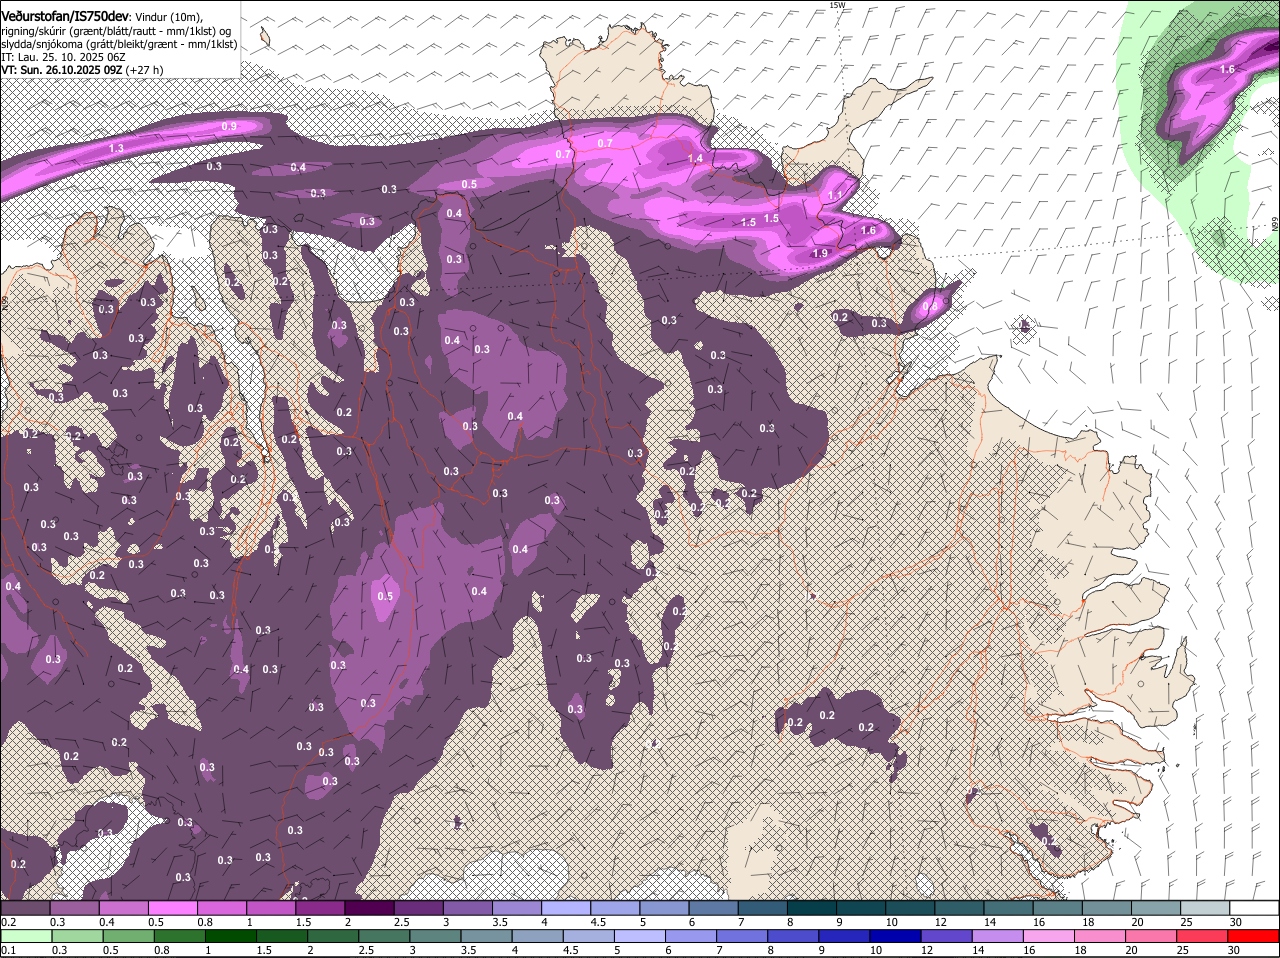Click the 'VT: Sun. 26.10.2025 09Z' valid time
This screenshot has width=1280, height=958.
[x=62, y=70]
